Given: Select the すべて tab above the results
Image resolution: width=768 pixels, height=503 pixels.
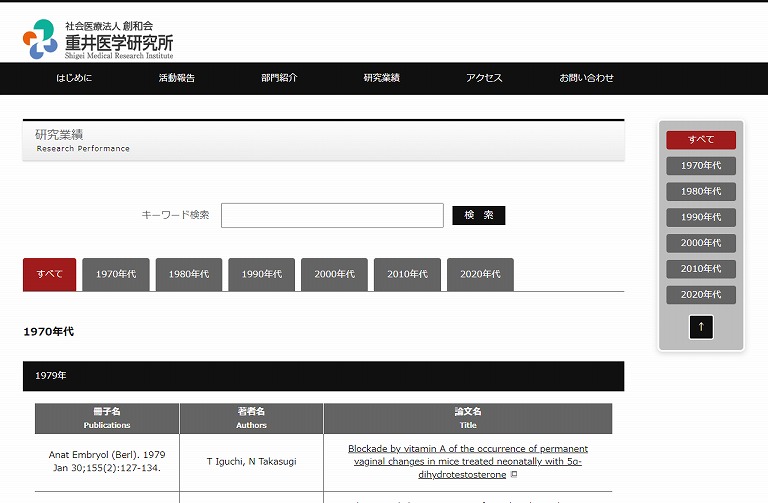Looking at the screenshot, I should point(49,274).
